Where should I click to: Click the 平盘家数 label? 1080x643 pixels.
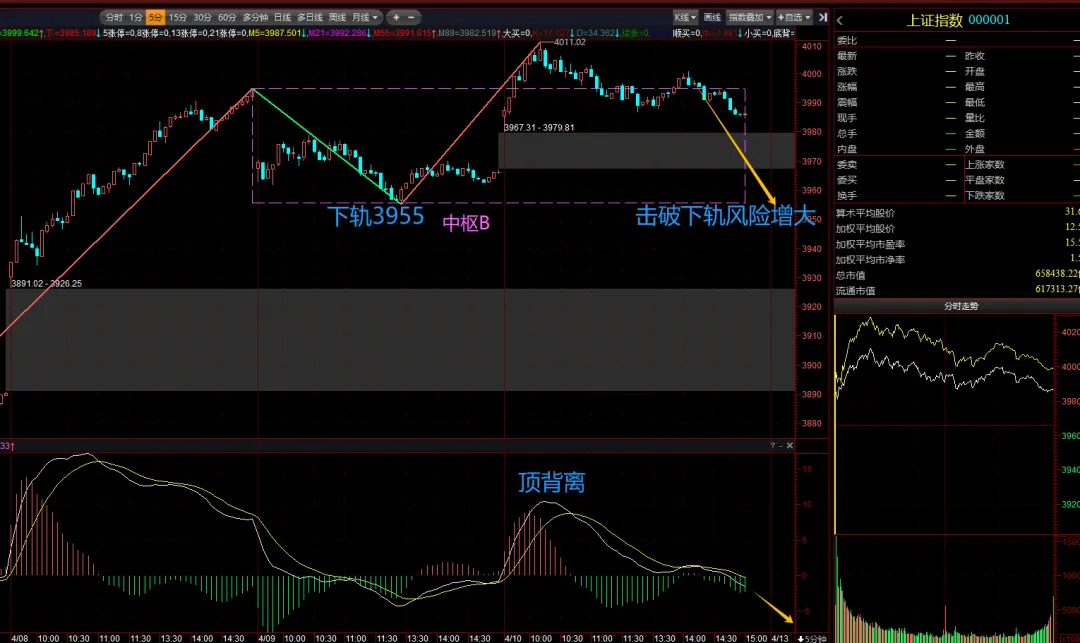[984, 180]
